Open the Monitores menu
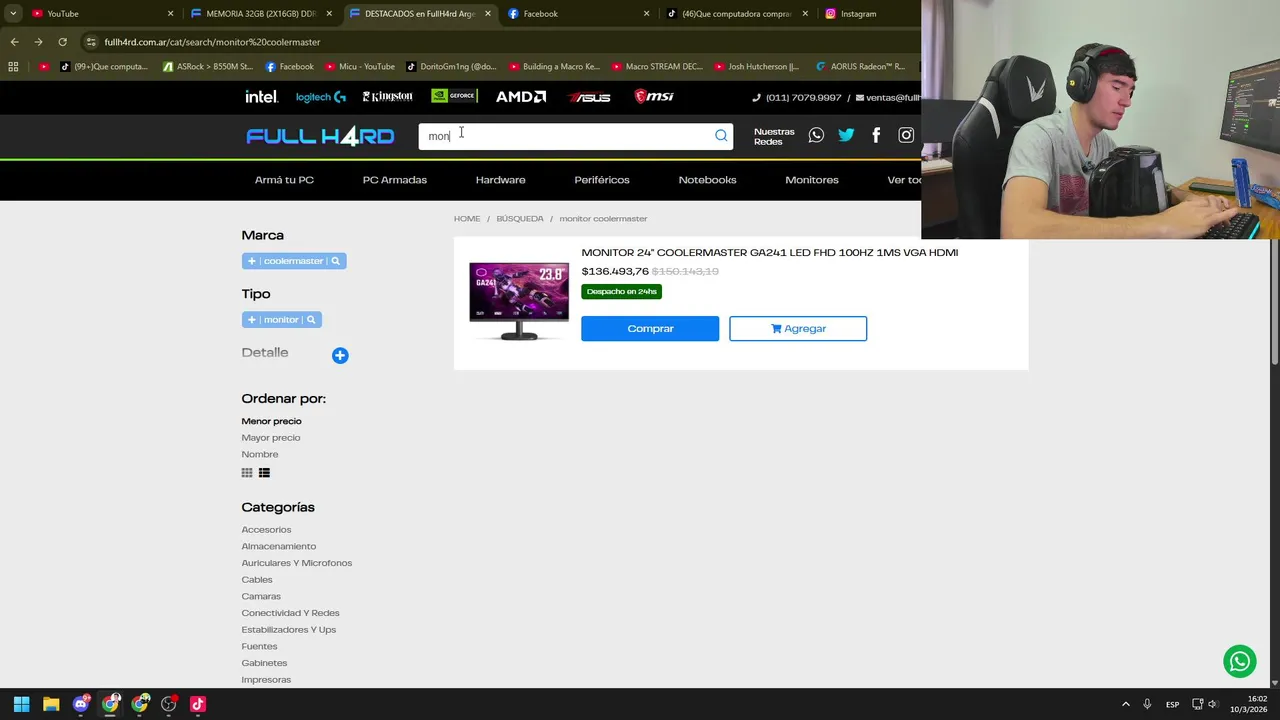 [811, 180]
